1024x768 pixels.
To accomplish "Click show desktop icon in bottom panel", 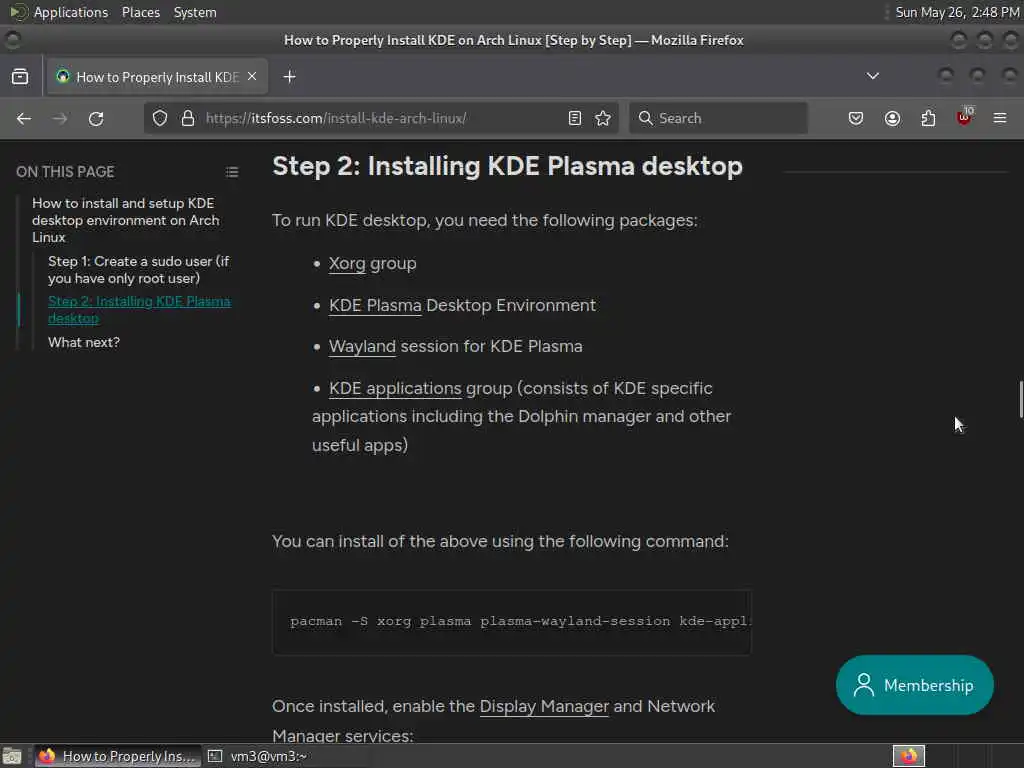I will click(x=12, y=756).
